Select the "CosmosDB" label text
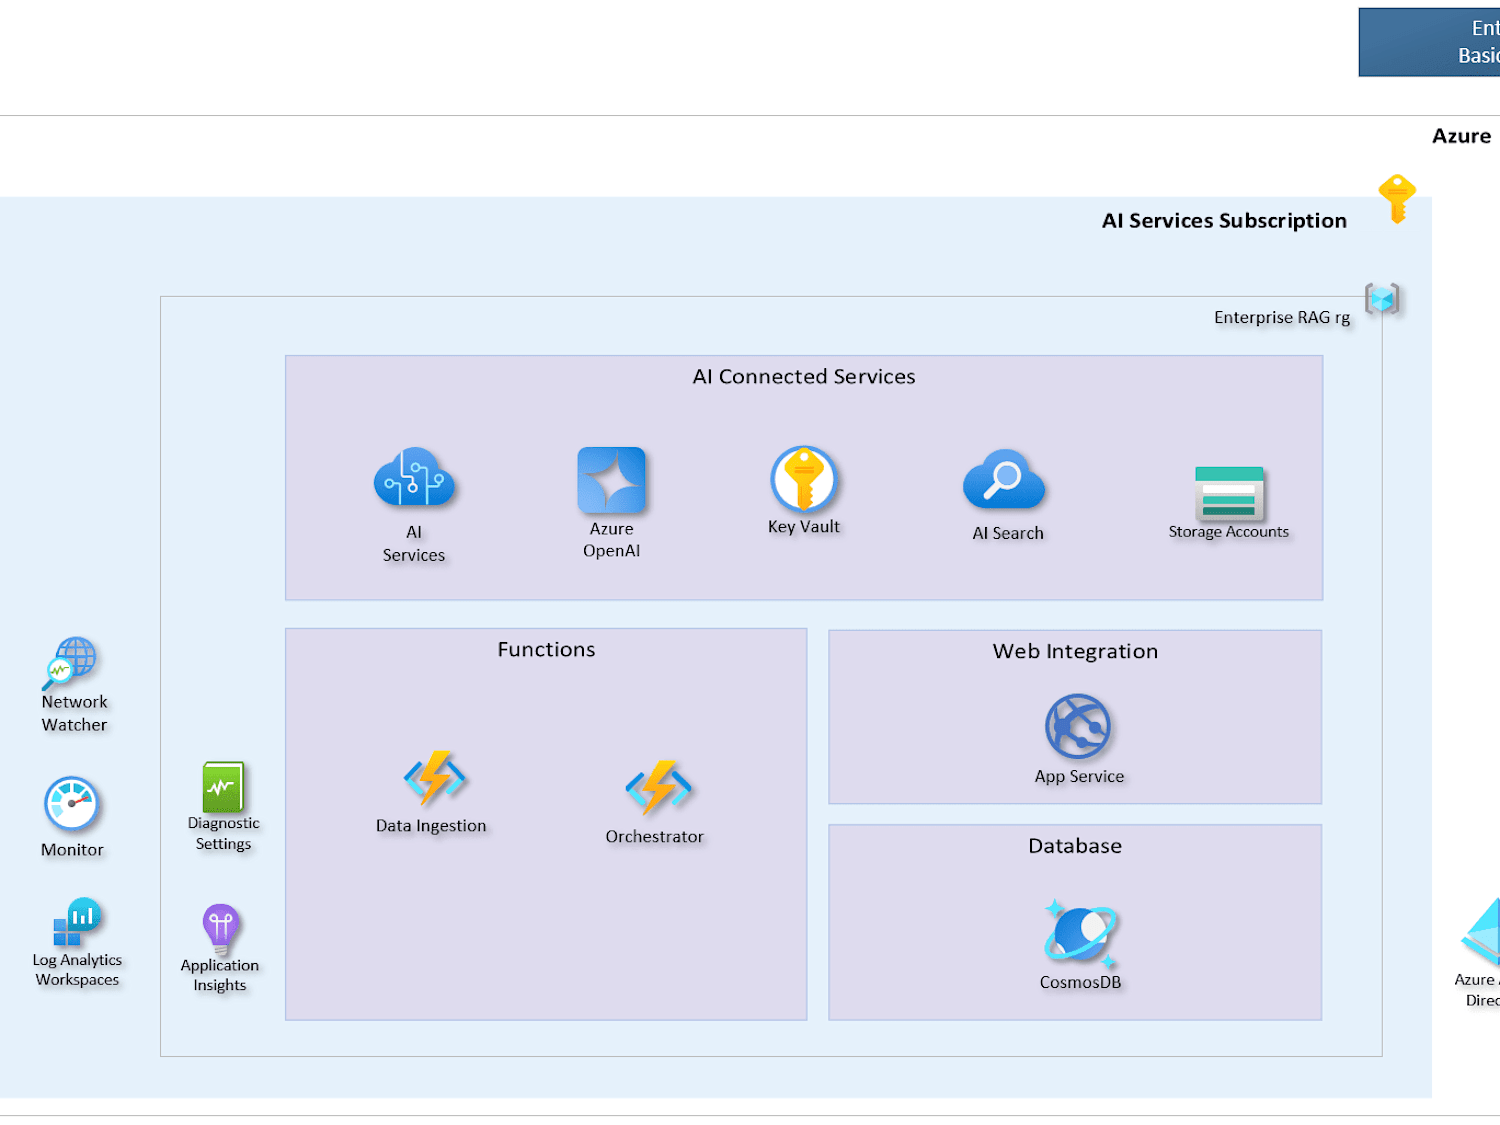The width and height of the screenshot is (1500, 1125). tap(1080, 983)
